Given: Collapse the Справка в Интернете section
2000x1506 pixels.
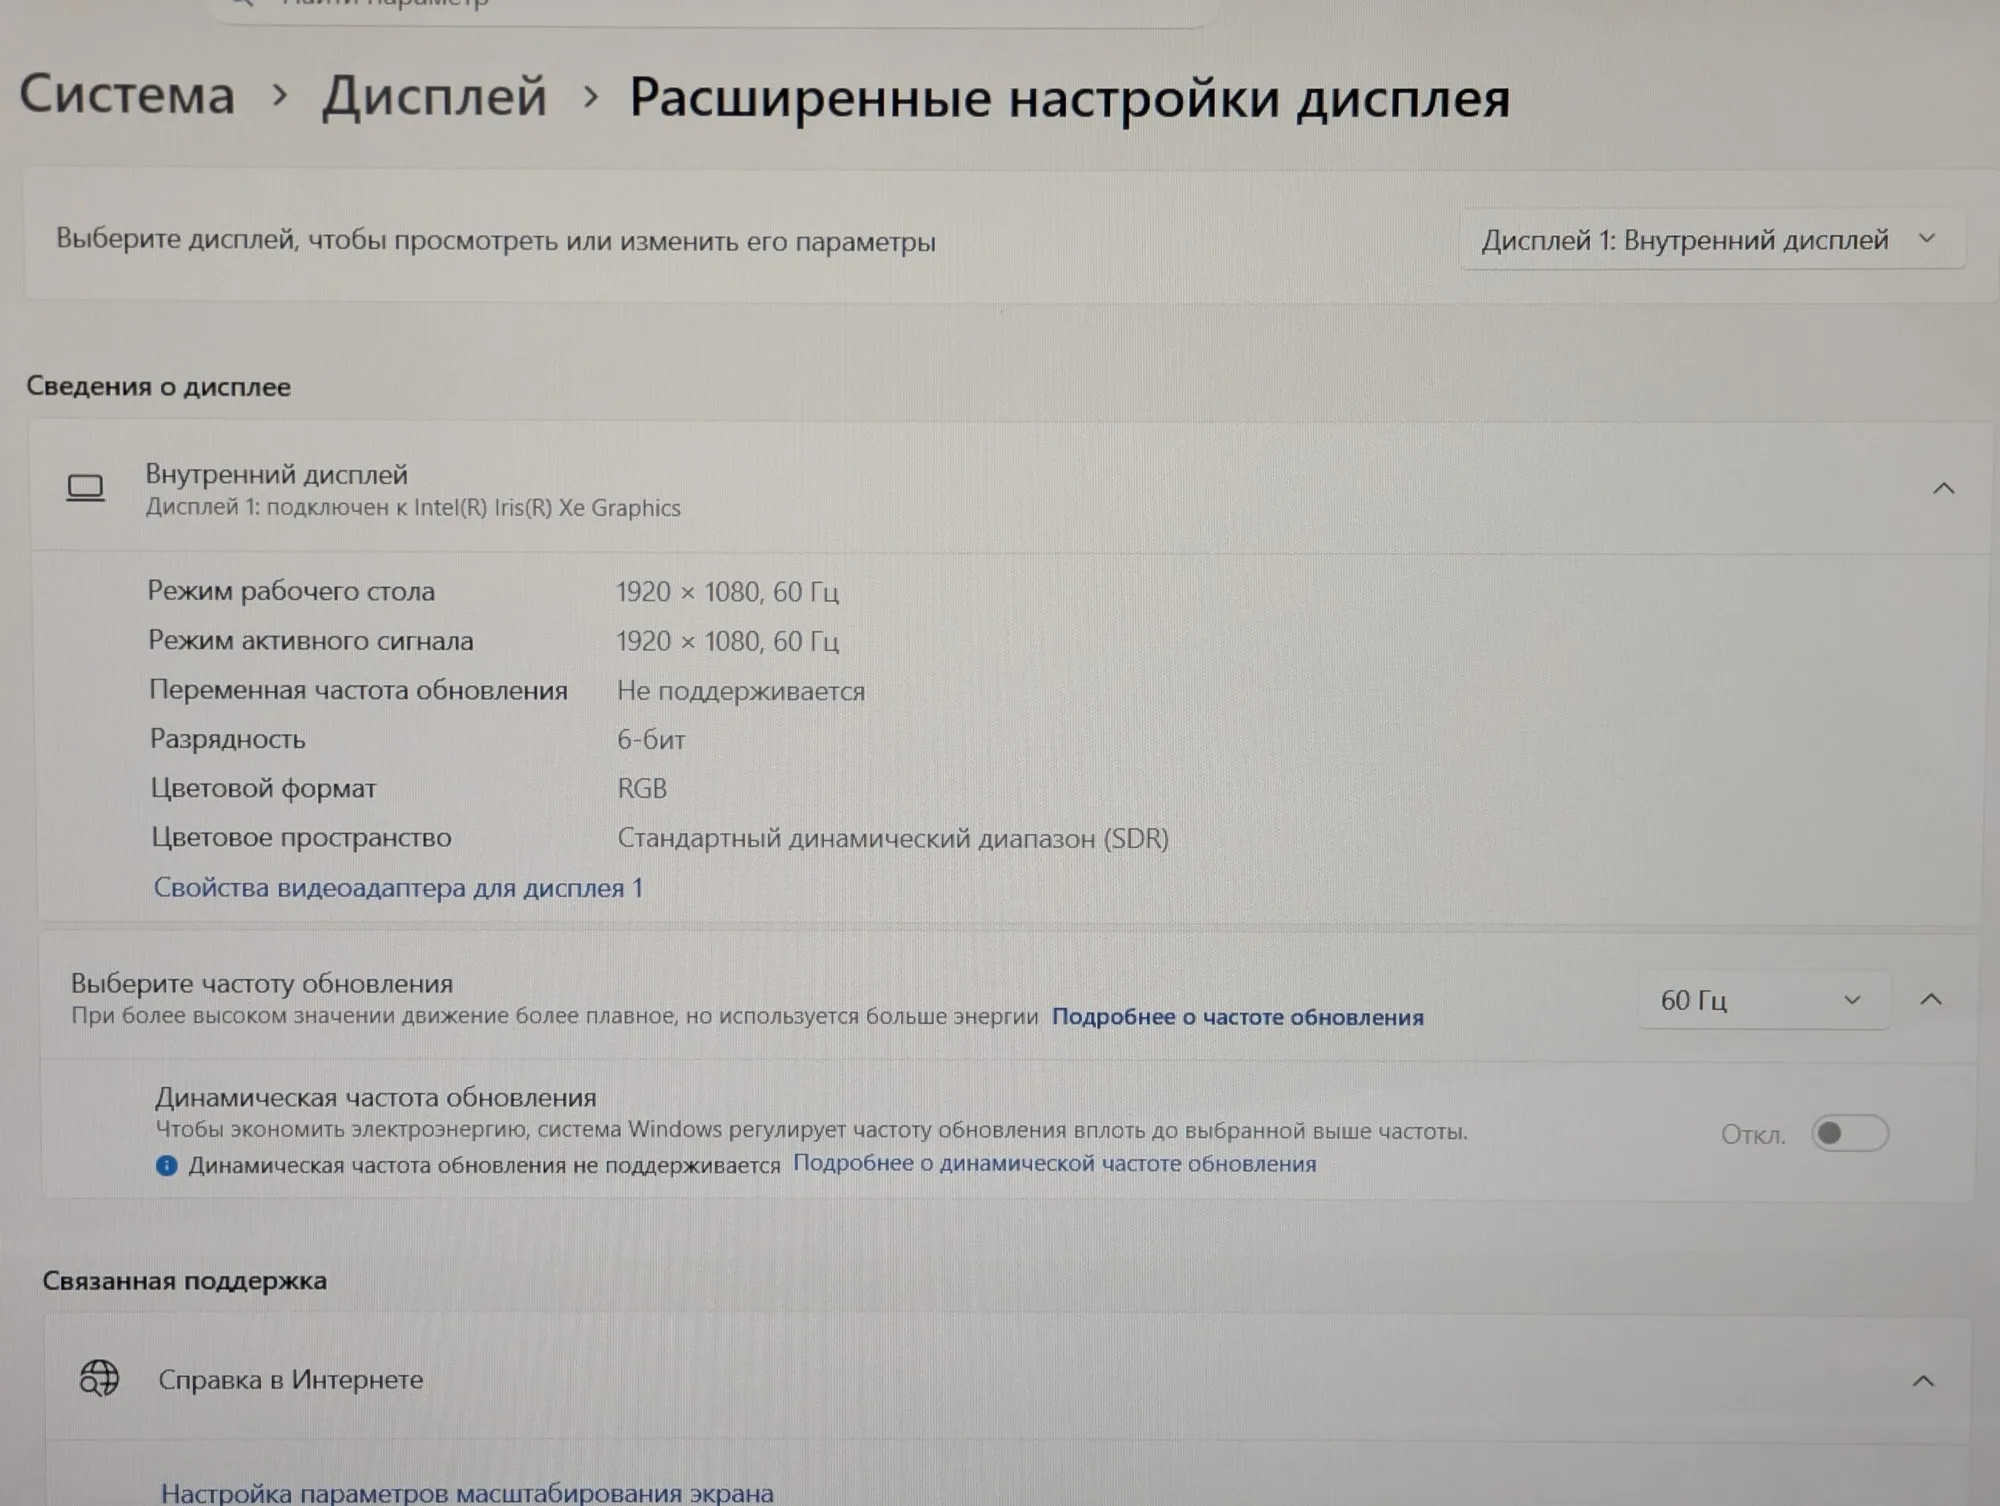Looking at the screenshot, I should [x=1923, y=1381].
